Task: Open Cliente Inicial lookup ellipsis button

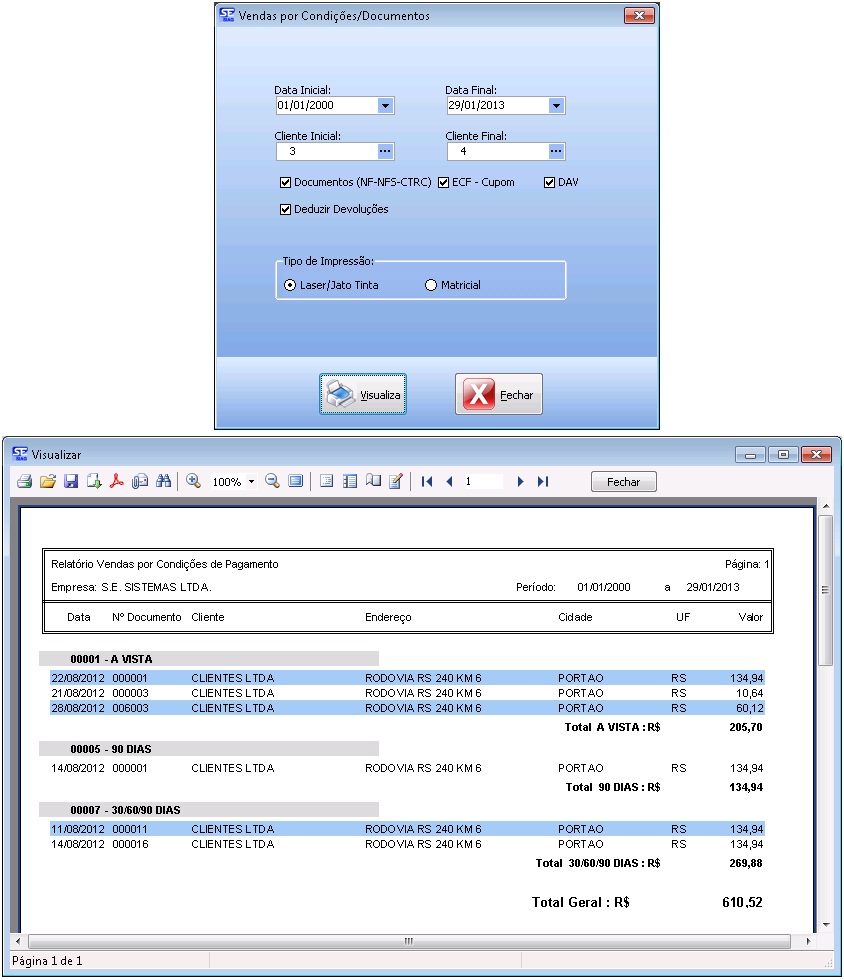Action: click(x=385, y=152)
